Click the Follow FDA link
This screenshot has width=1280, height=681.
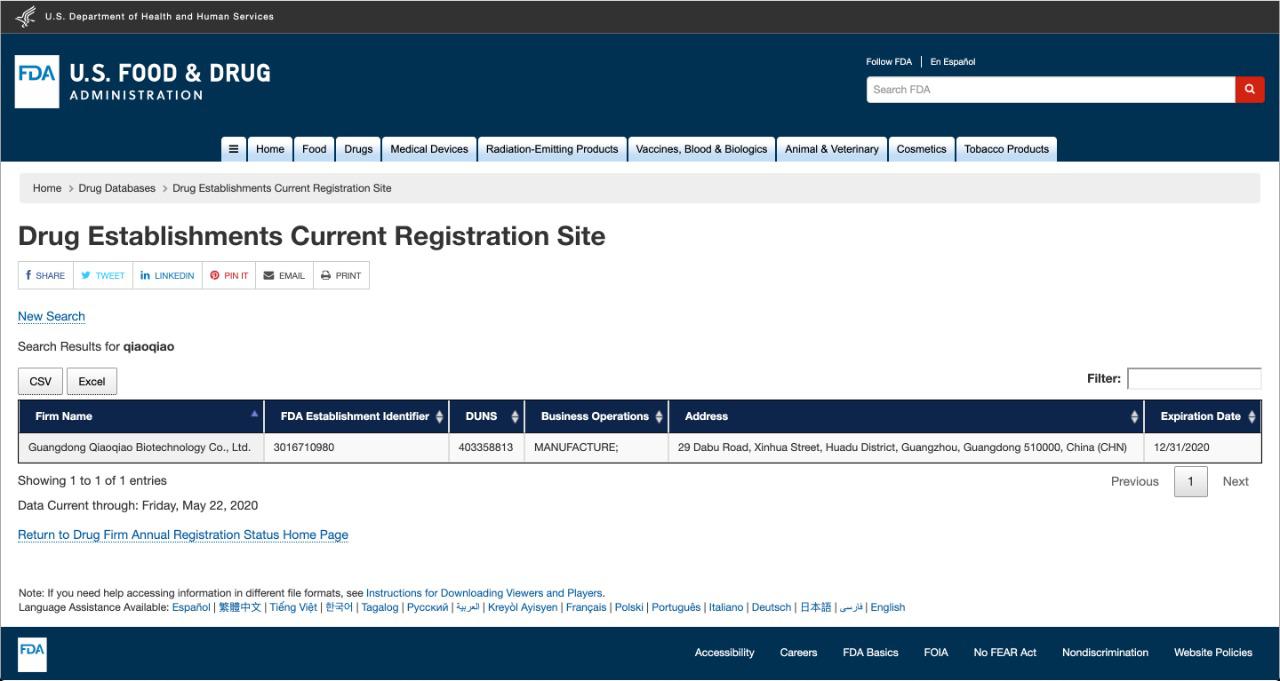[x=889, y=62]
